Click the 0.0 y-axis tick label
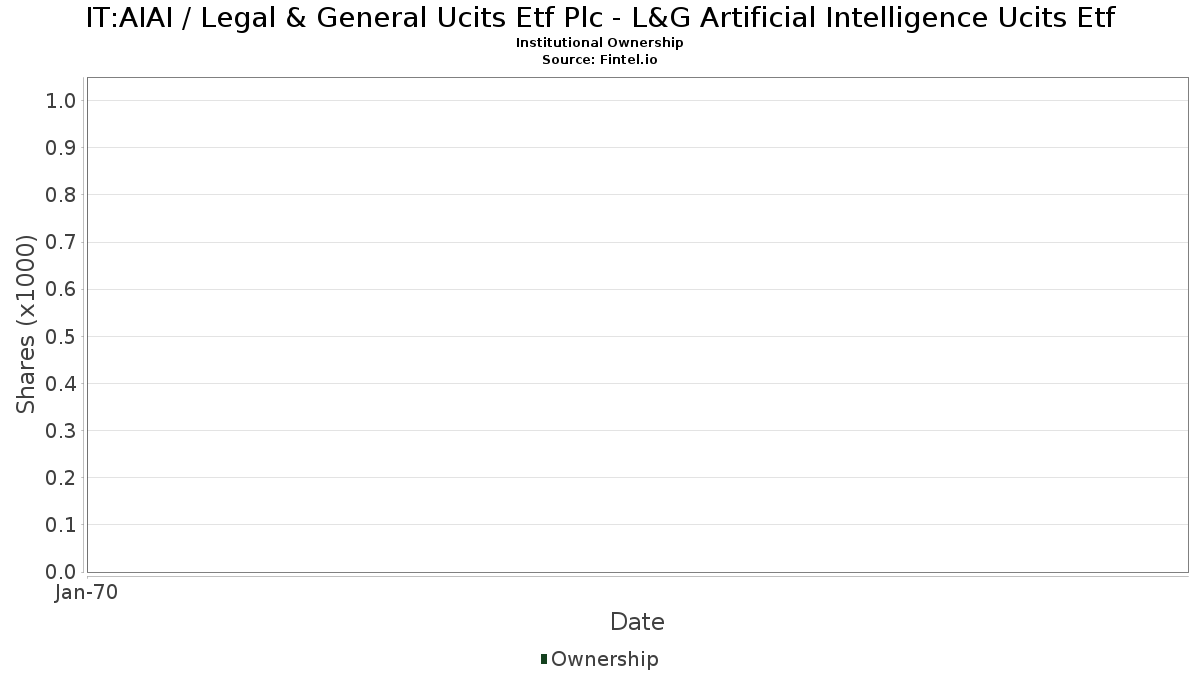This screenshot has height=675, width=1200. pos(61,571)
